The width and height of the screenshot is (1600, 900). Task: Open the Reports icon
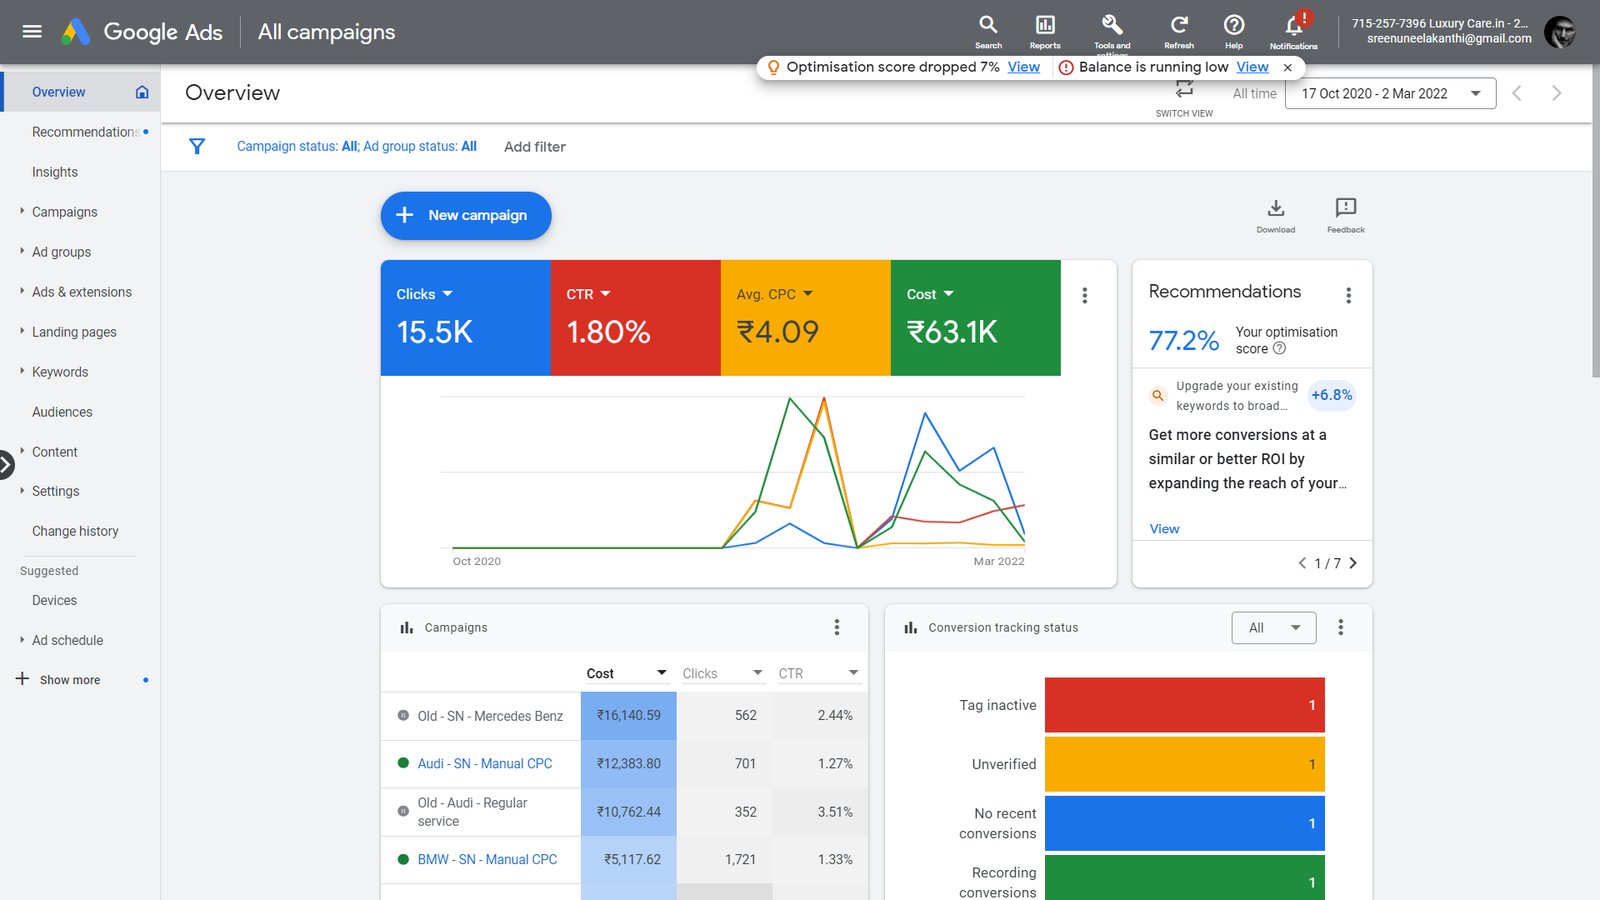(x=1045, y=31)
